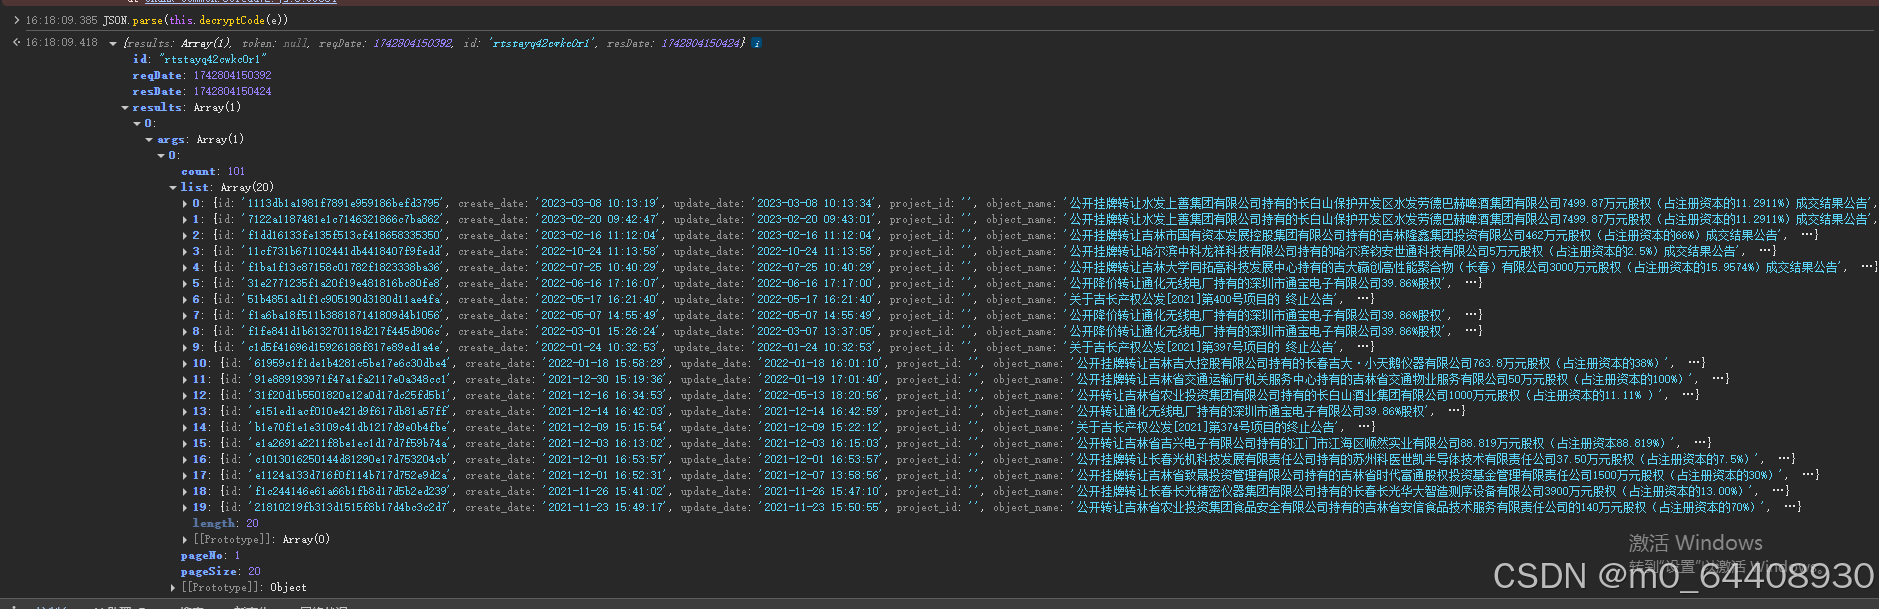Click the count: 101 property

click(x=213, y=172)
